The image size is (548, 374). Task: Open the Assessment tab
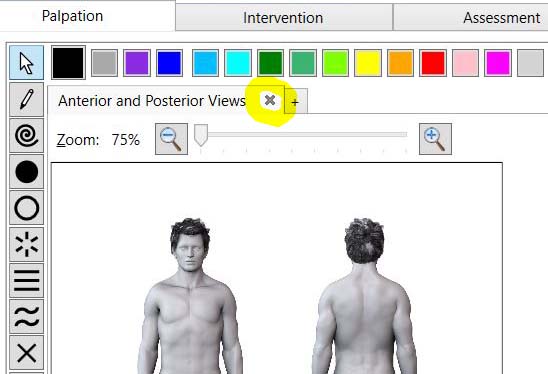pos(501,18)
